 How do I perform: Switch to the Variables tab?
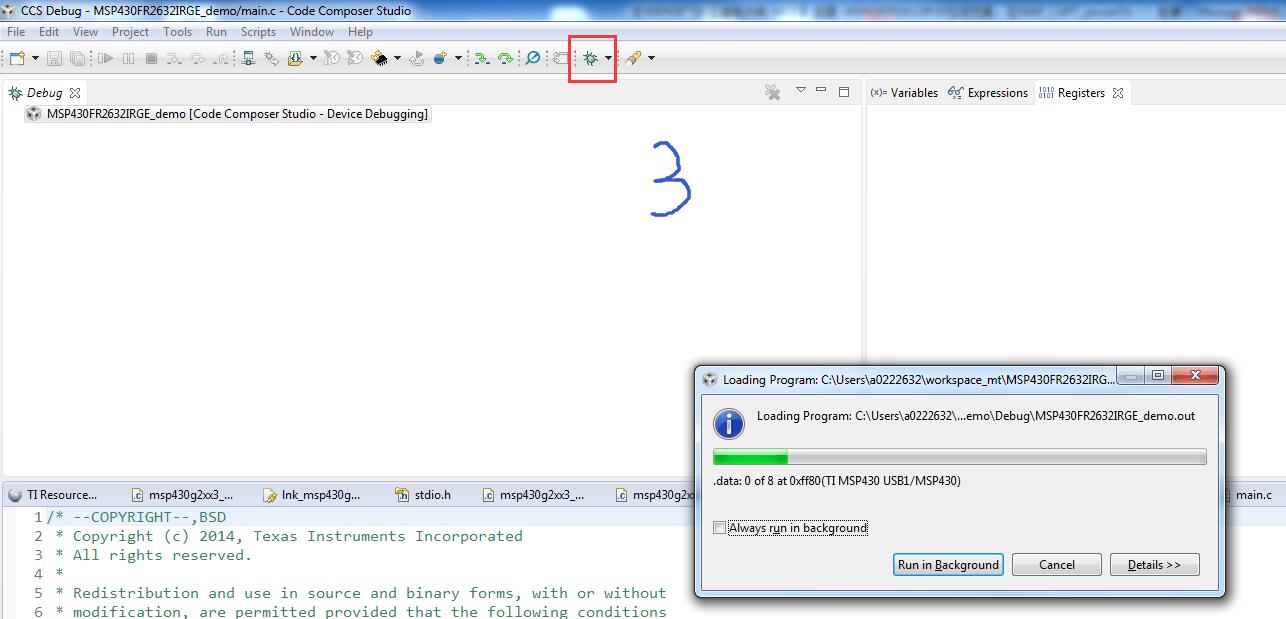point(904,93)
